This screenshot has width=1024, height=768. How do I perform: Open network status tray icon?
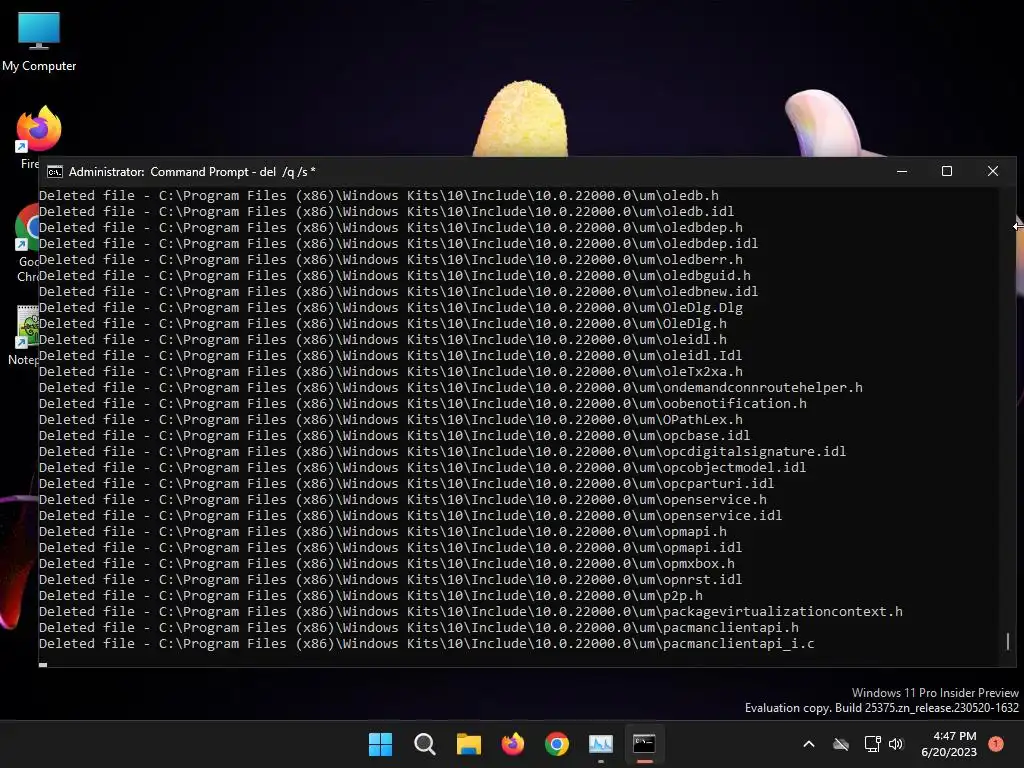point(872,744)
